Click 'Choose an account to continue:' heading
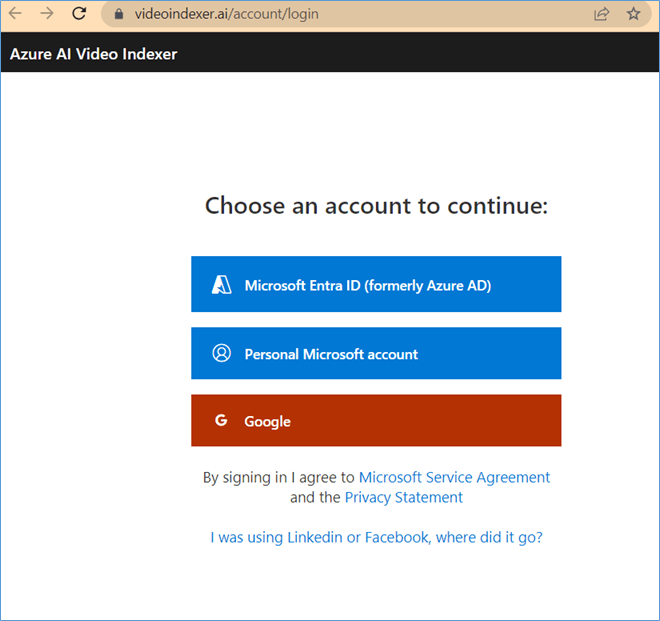The height and width of the screenshot is (621, 660). tap(376, 206)
